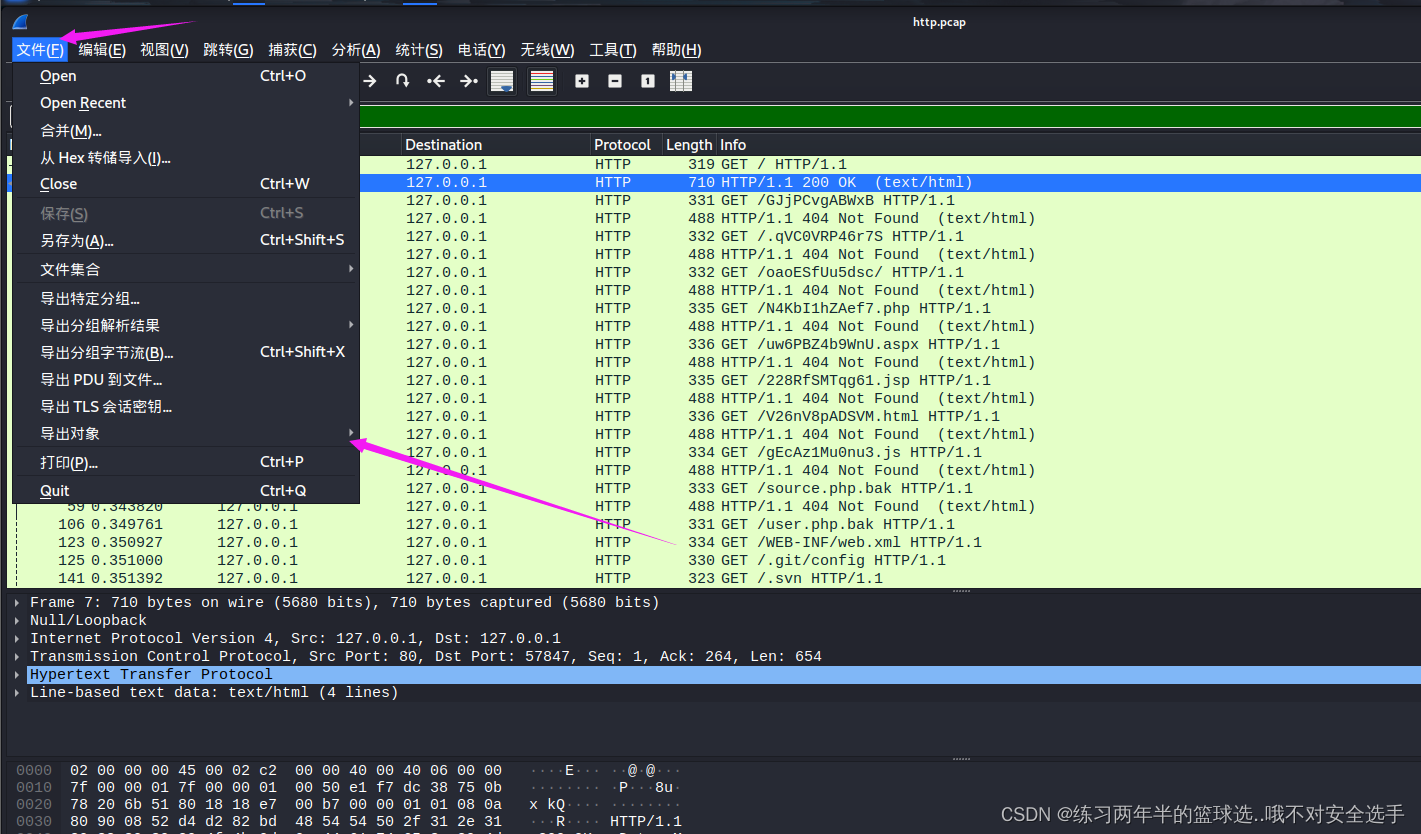Toggle the colorize packet list icon
Image resolution: width=1421 pixels, height=834 pixels.
tap(542, 81)
